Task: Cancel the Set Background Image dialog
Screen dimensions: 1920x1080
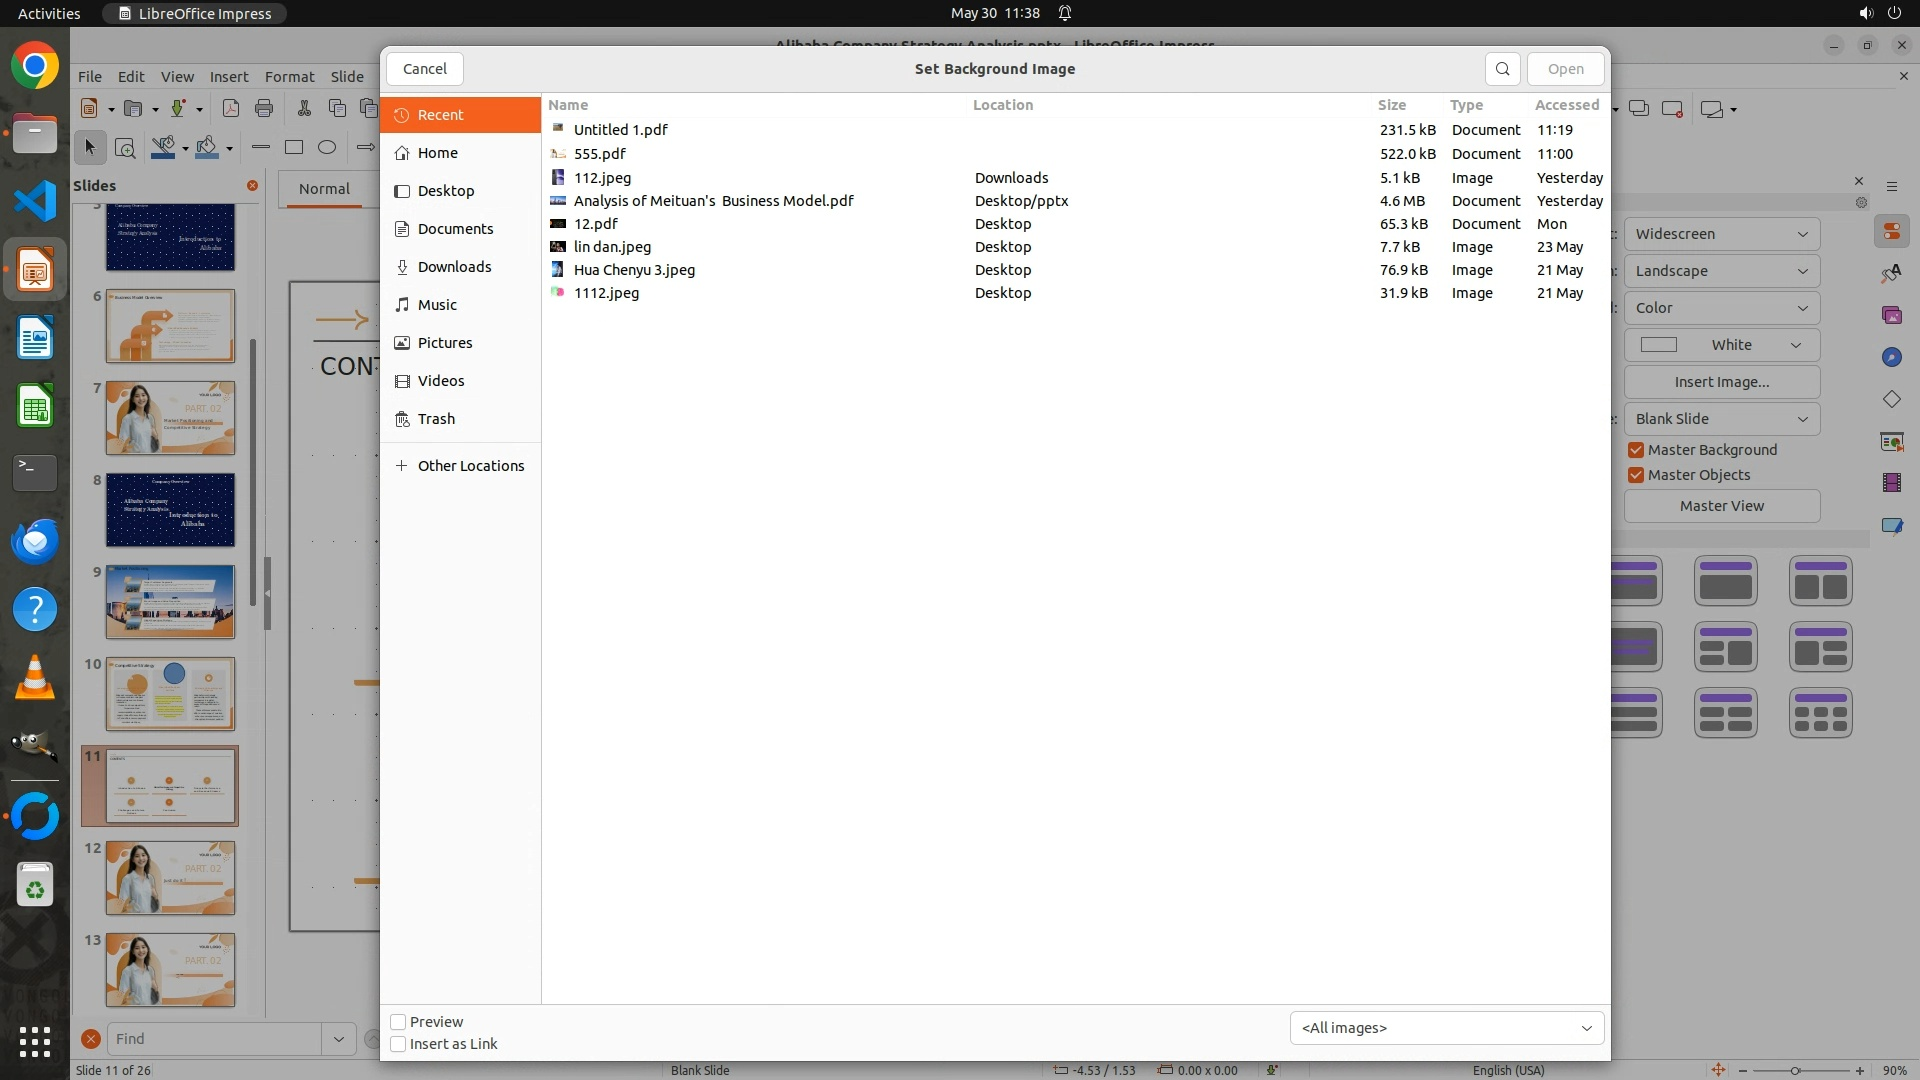Action: [424, 69]
